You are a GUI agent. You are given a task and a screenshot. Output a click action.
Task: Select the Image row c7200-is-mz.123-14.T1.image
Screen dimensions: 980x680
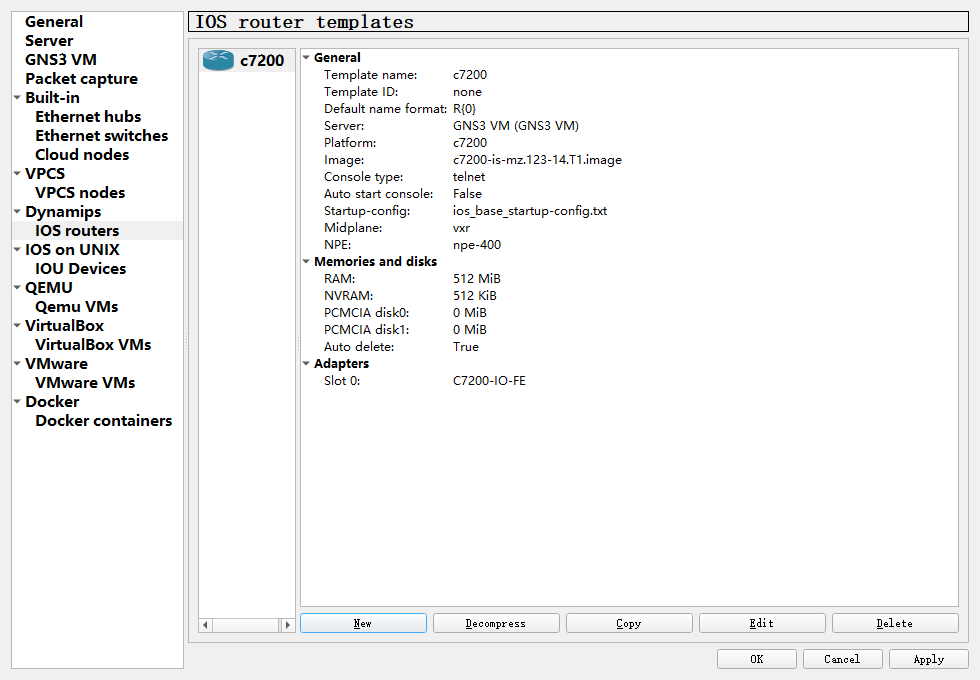pos(629,160)
